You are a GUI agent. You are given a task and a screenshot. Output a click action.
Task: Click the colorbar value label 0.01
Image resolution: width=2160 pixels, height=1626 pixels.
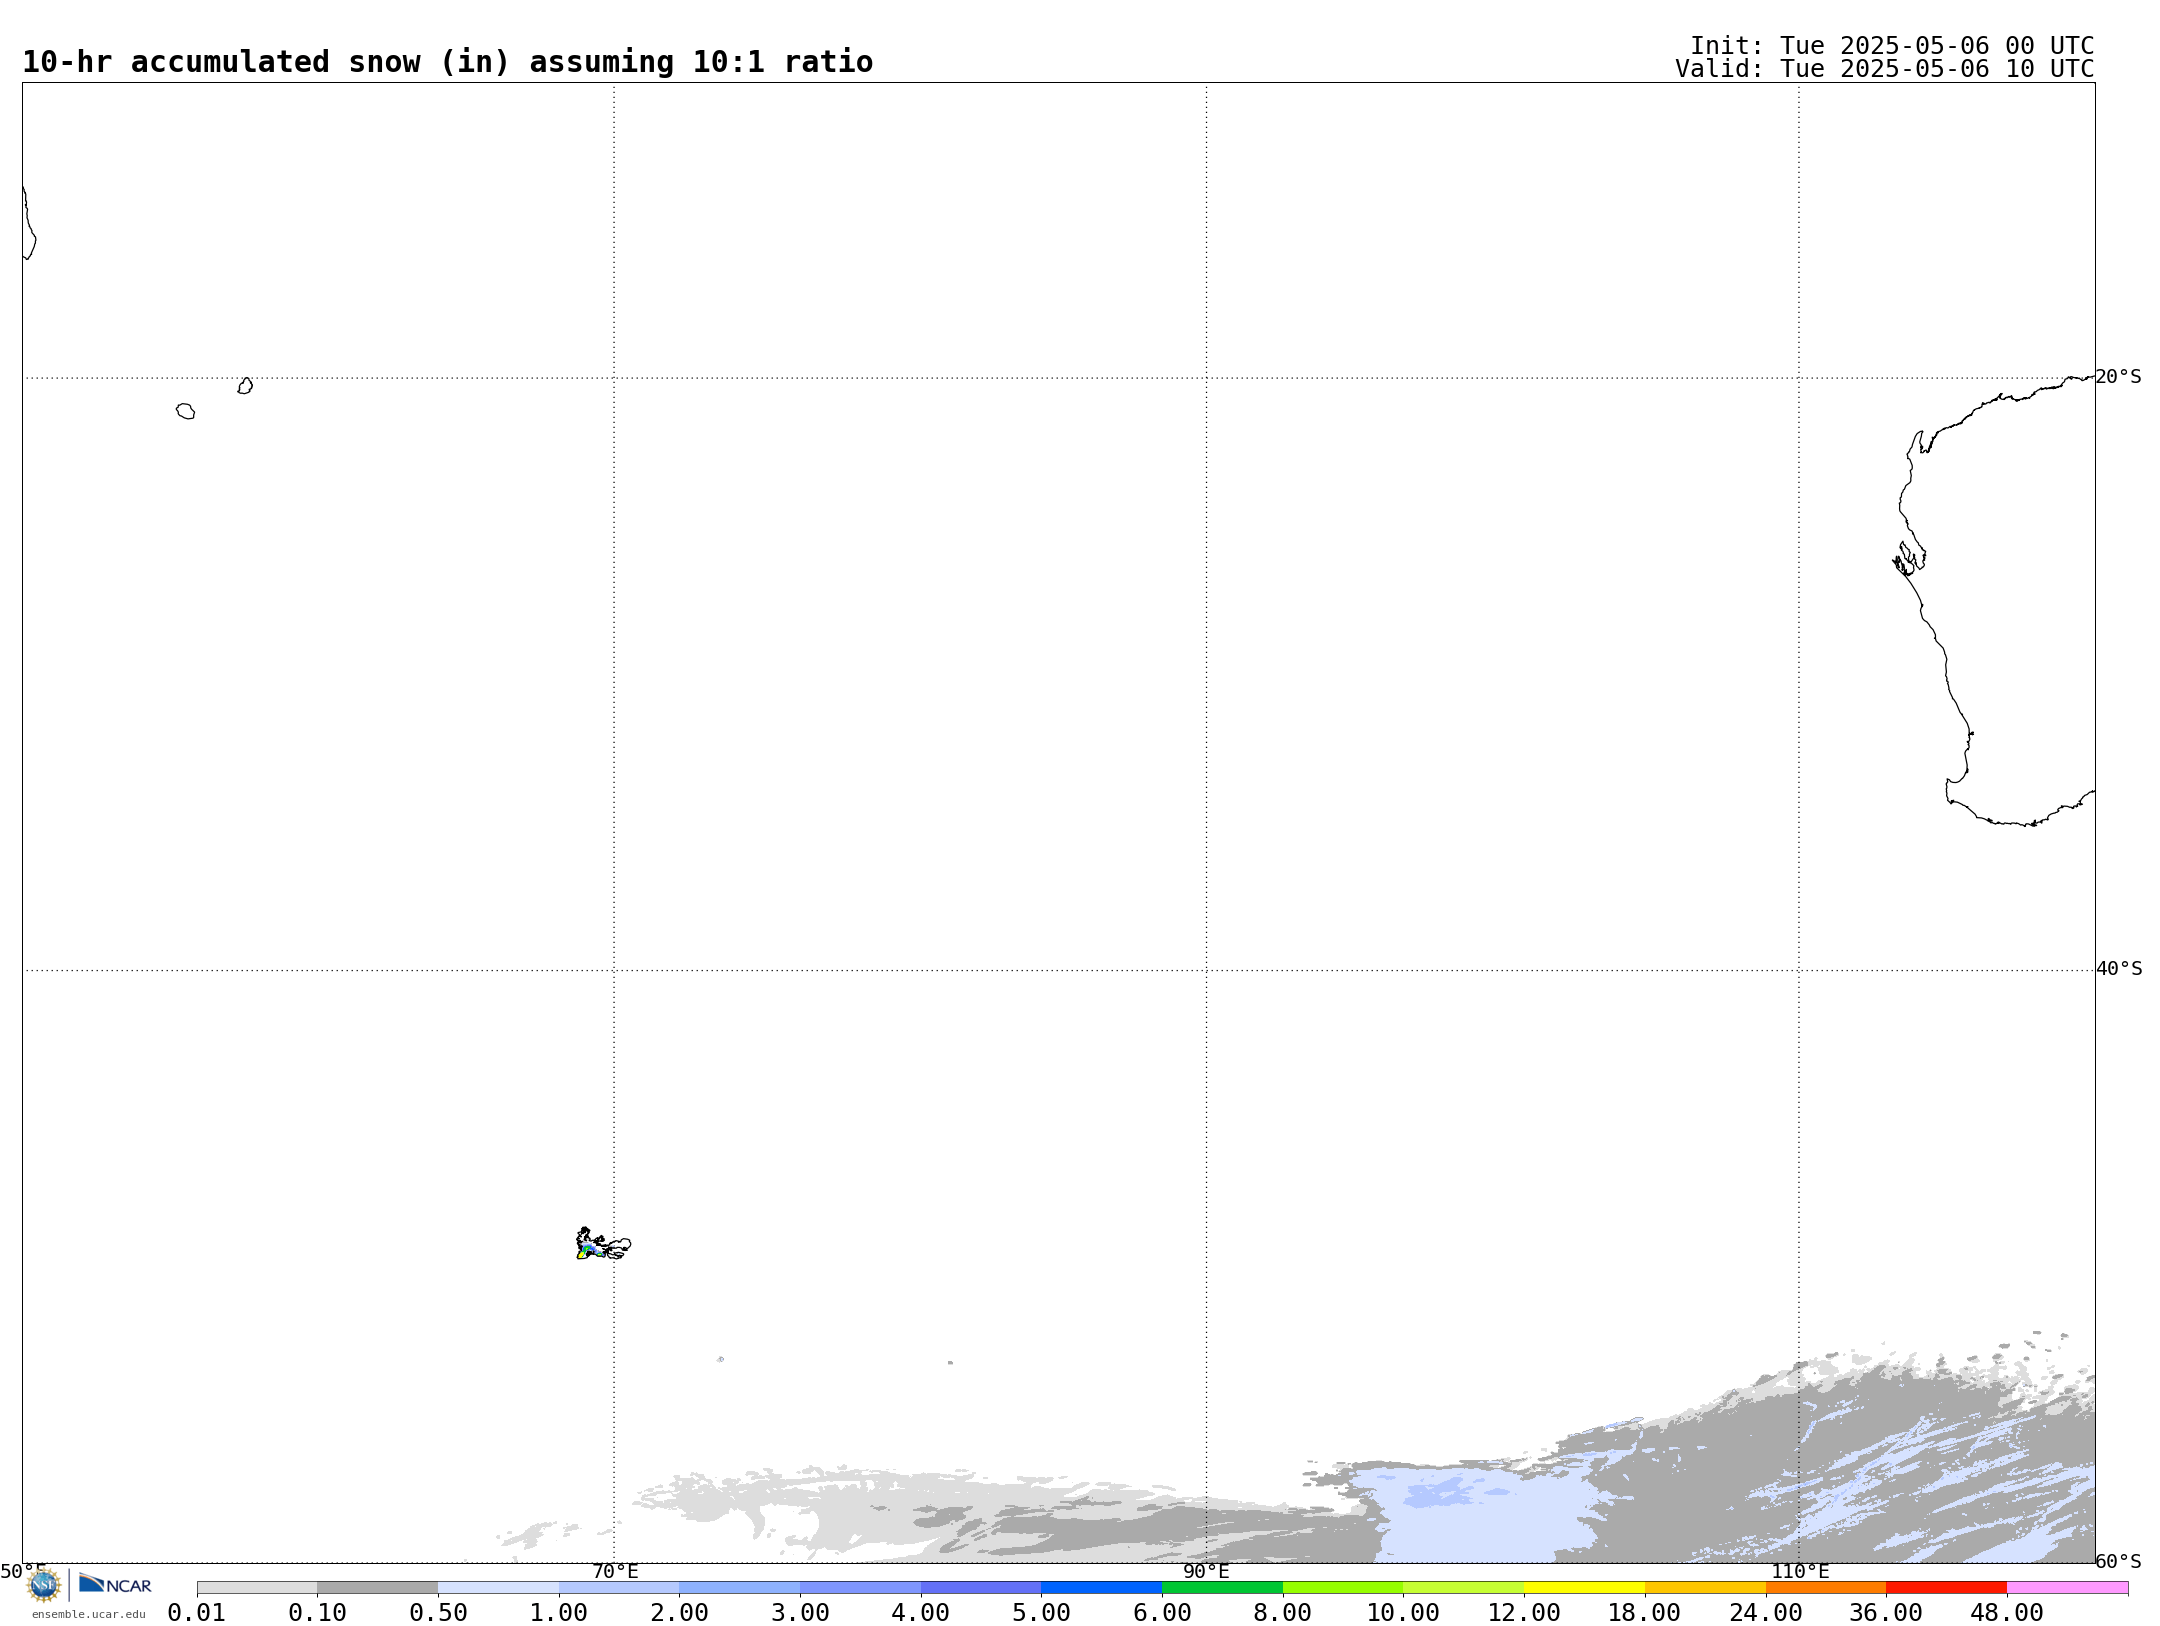click(x=197, y=1613)
